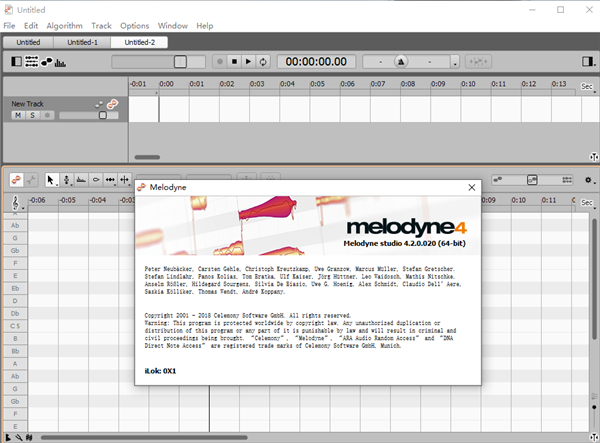Open the info pane layout dropdown
Screen dimensions: 600x443
pyautogui.click(x=589, y=62)
